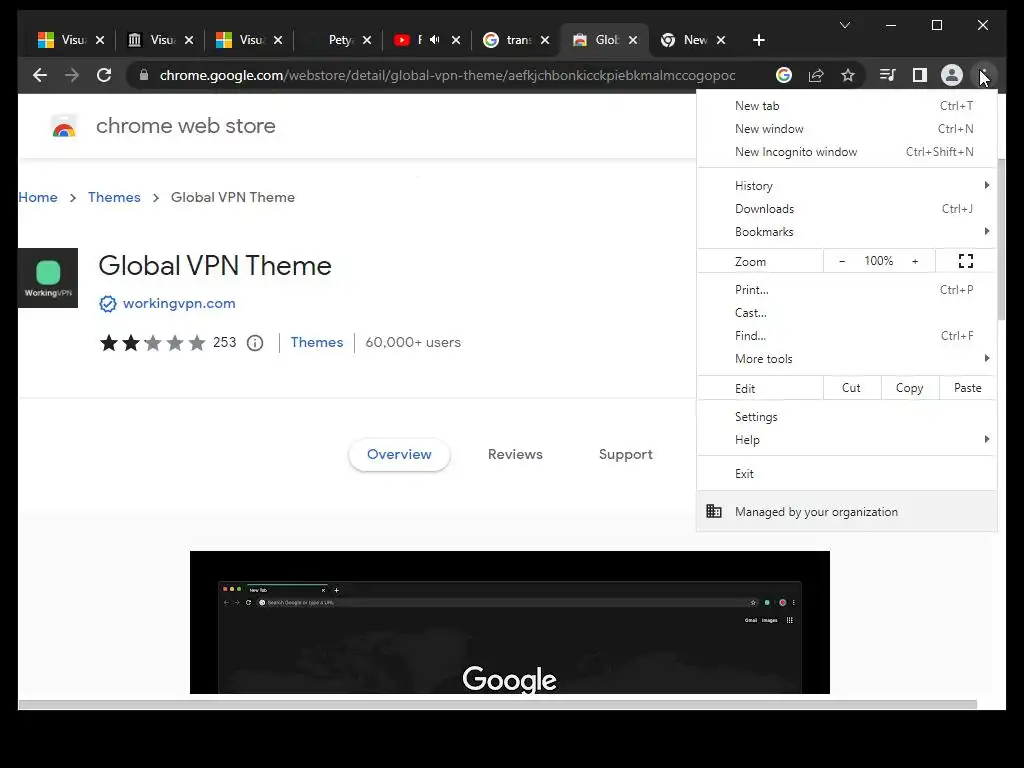The image size is (1024, 768).
Task: Reload the page with the refresh icon
Action: coord(104,75)
